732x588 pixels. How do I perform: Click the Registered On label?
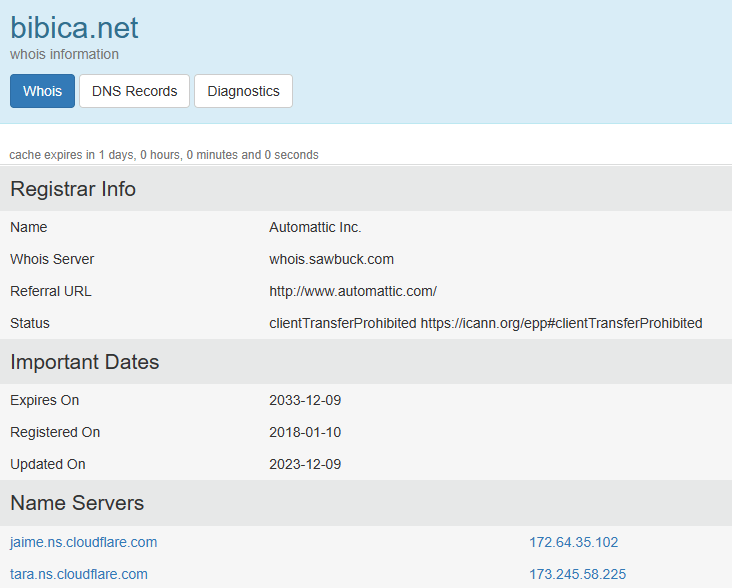tap(55, 432)
